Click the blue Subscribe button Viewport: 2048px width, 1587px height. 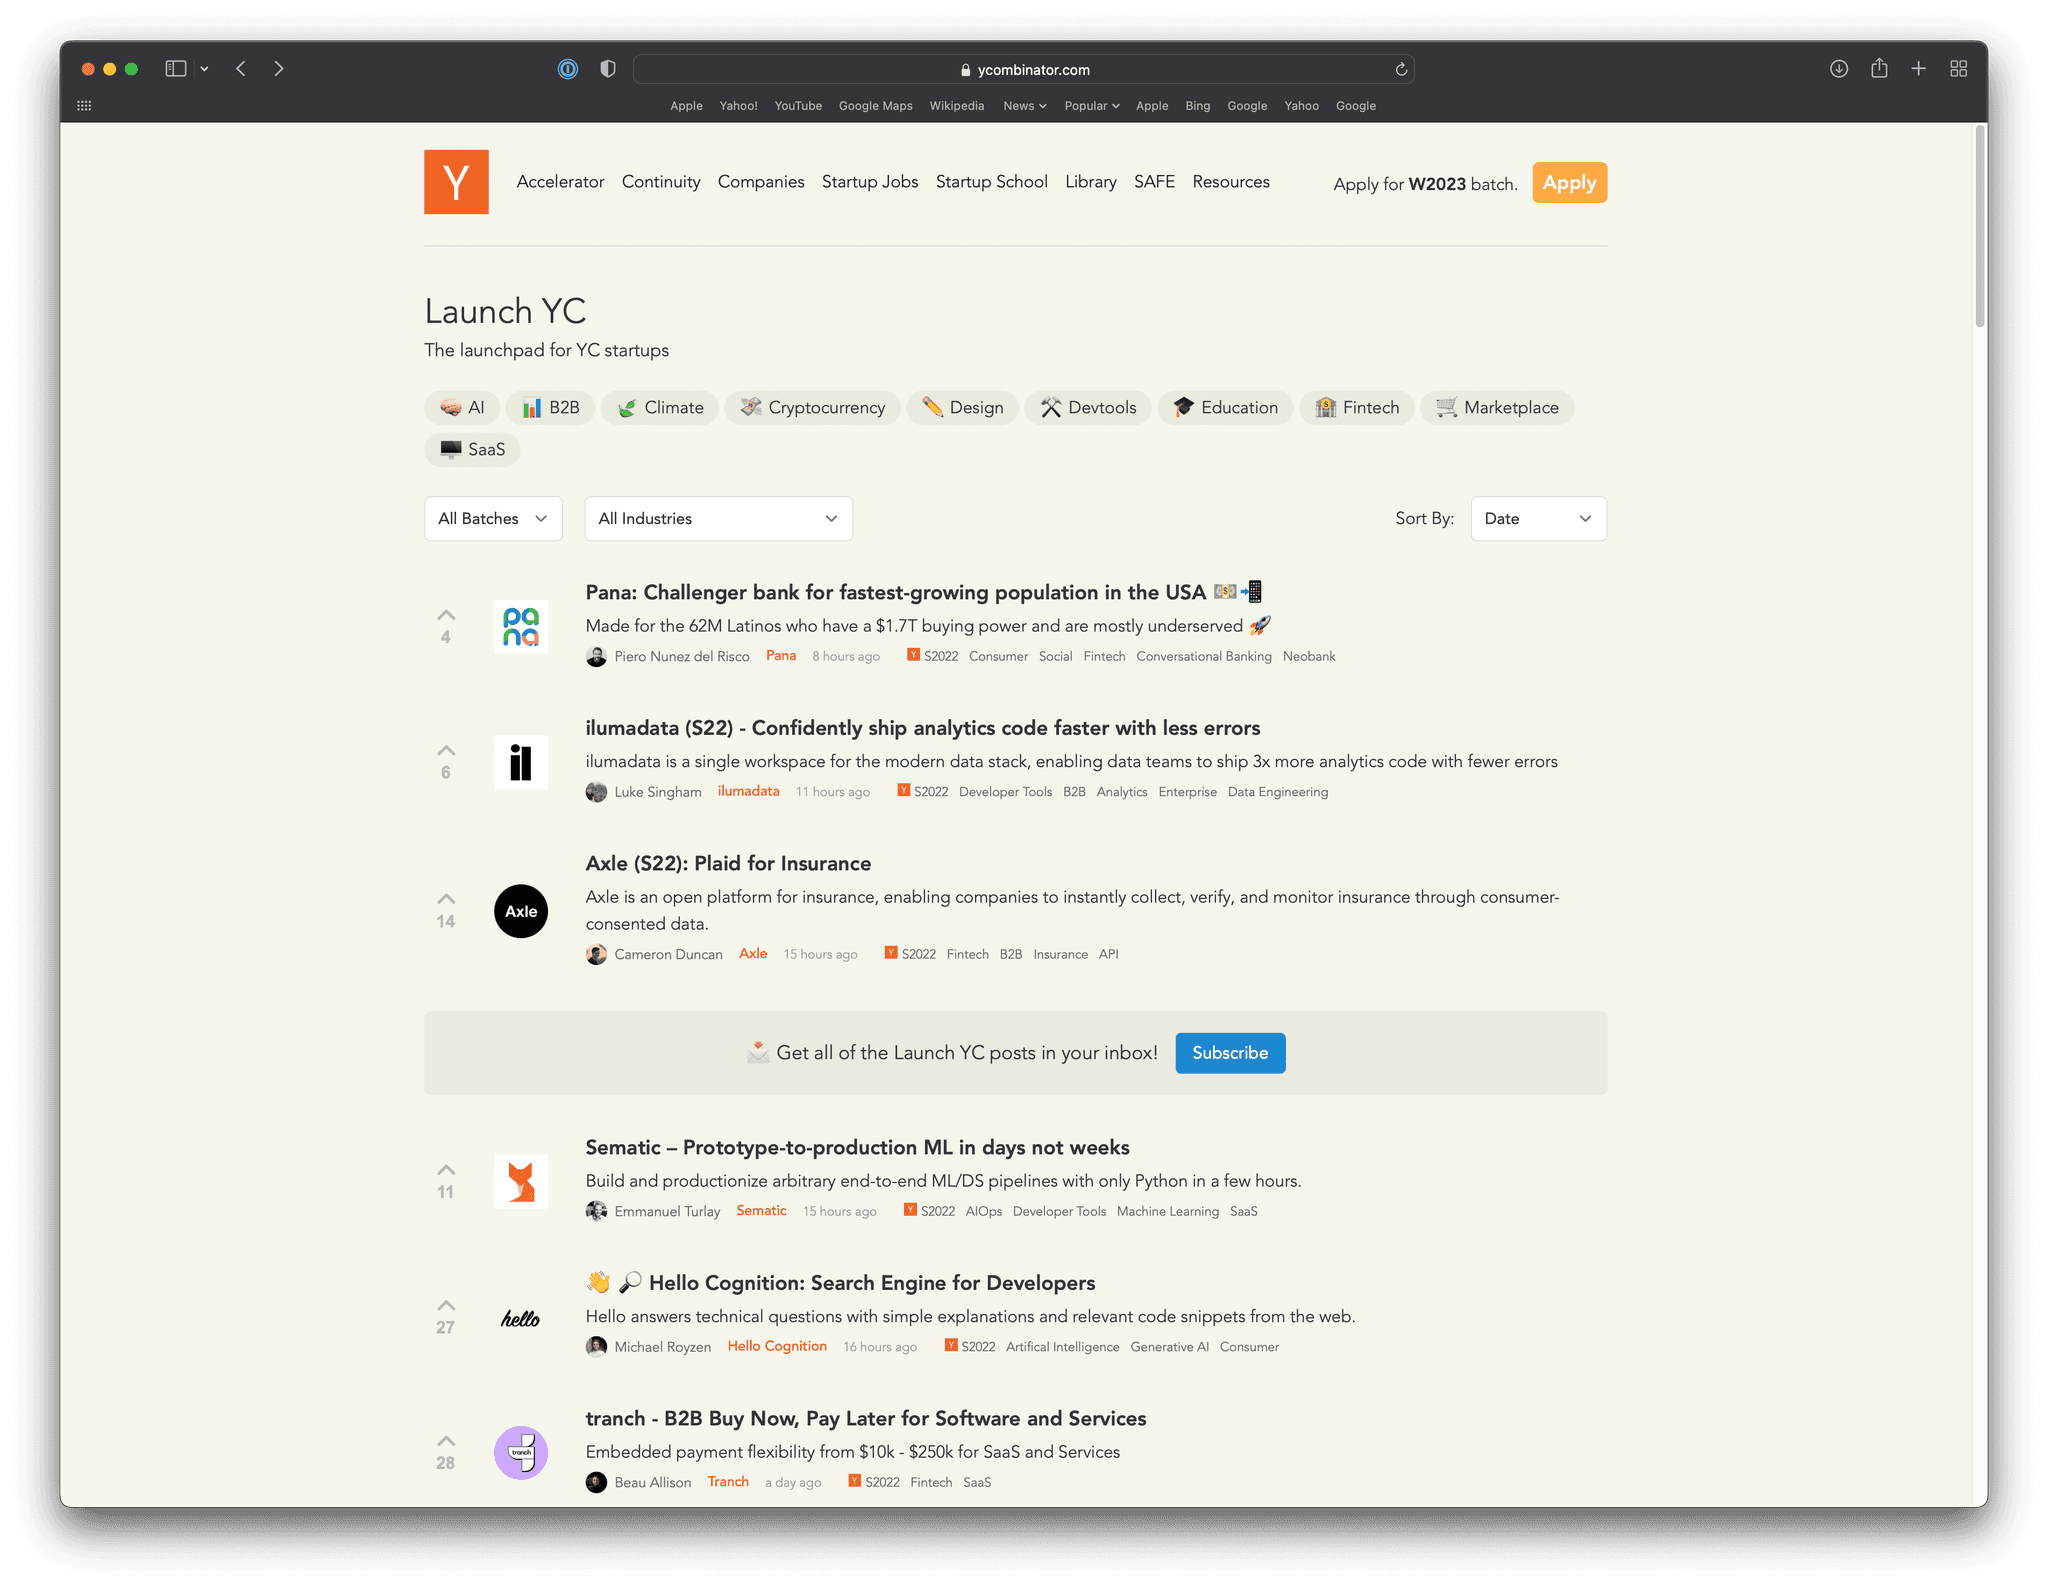1229,1053
